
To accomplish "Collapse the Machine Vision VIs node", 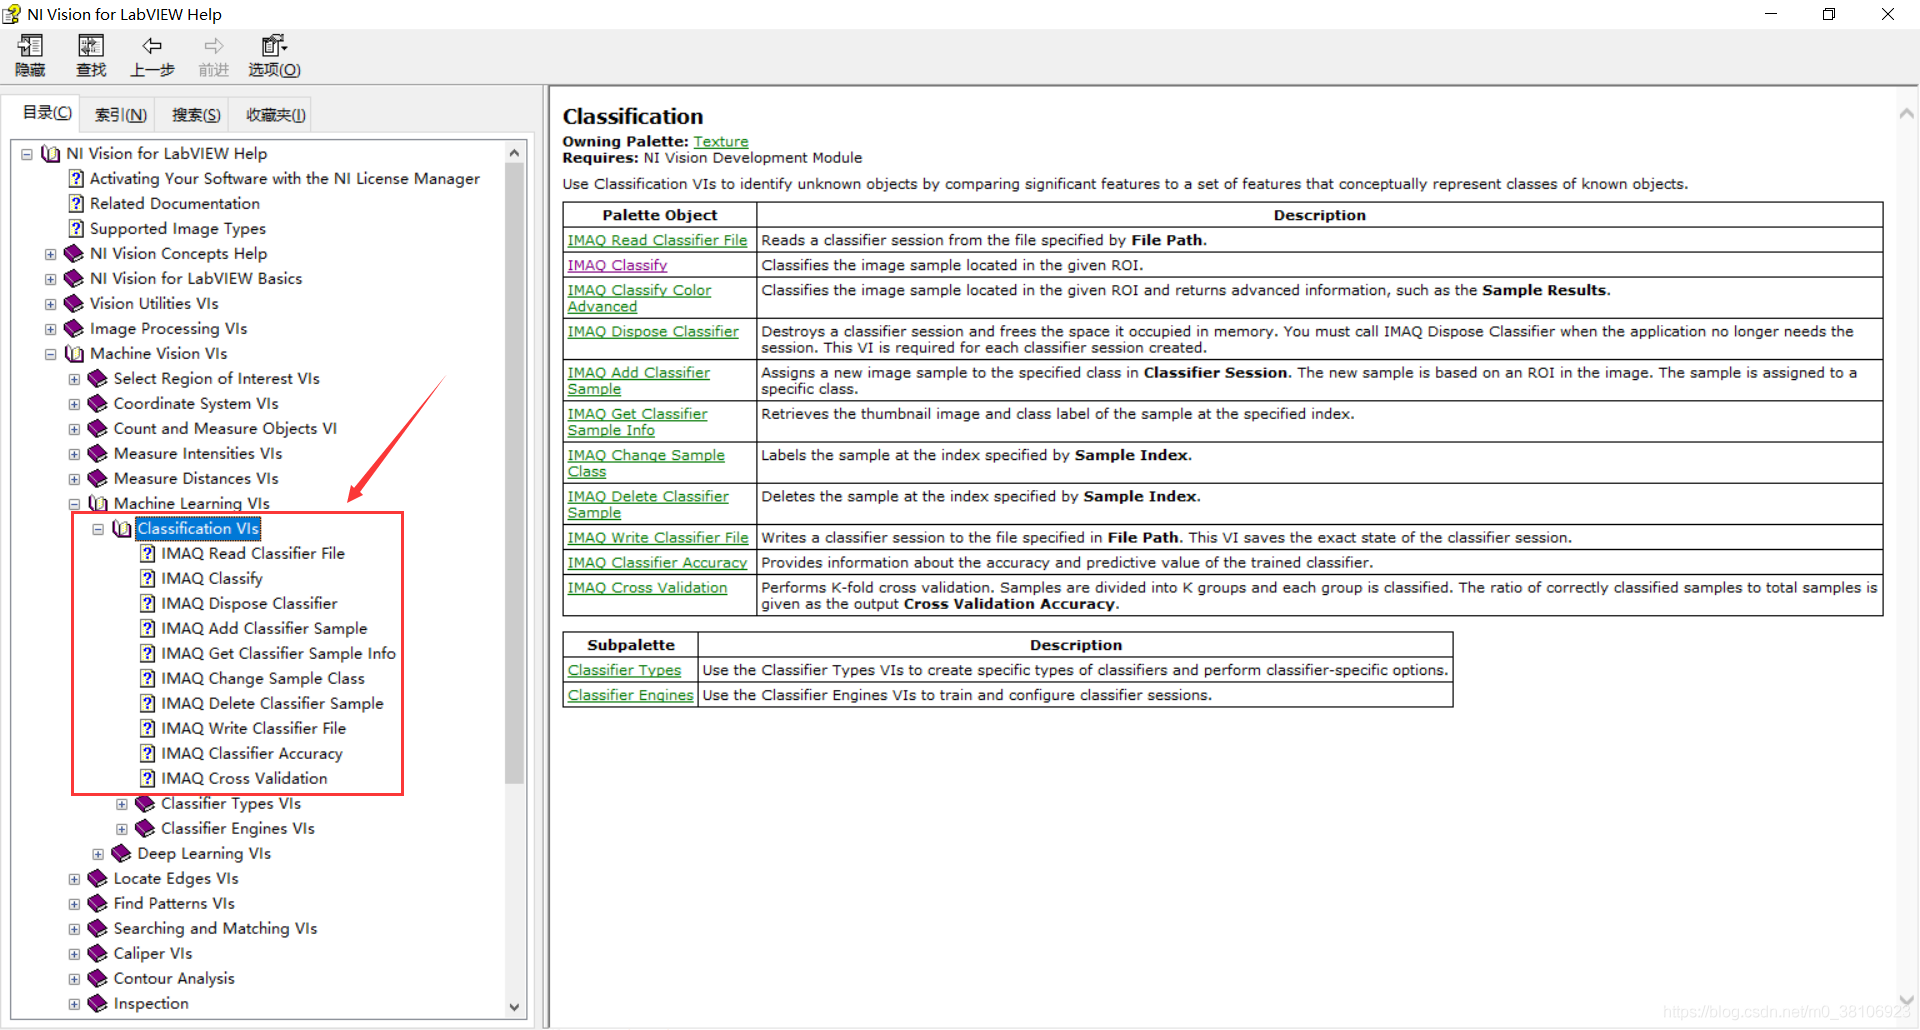I will tap(50, 354).
